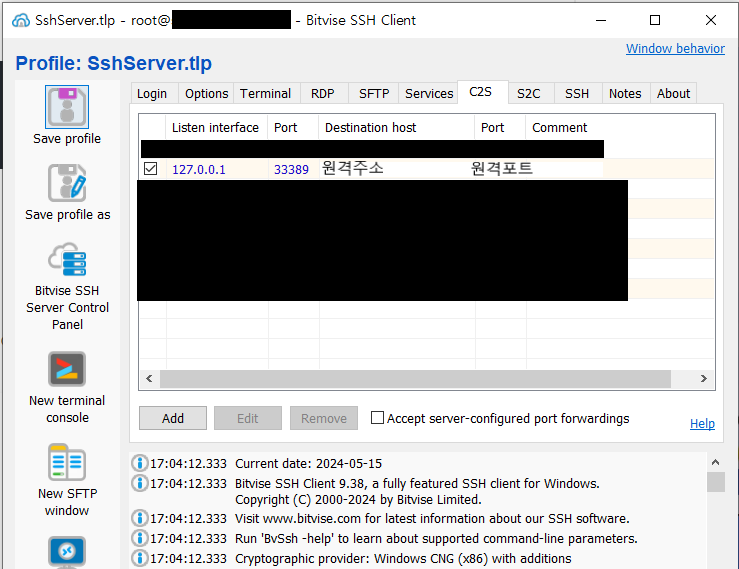The width and height of the screenshot is (739, 569).
Task: Click the remote desktop icon below SFTP window
Action: point(67,552)
